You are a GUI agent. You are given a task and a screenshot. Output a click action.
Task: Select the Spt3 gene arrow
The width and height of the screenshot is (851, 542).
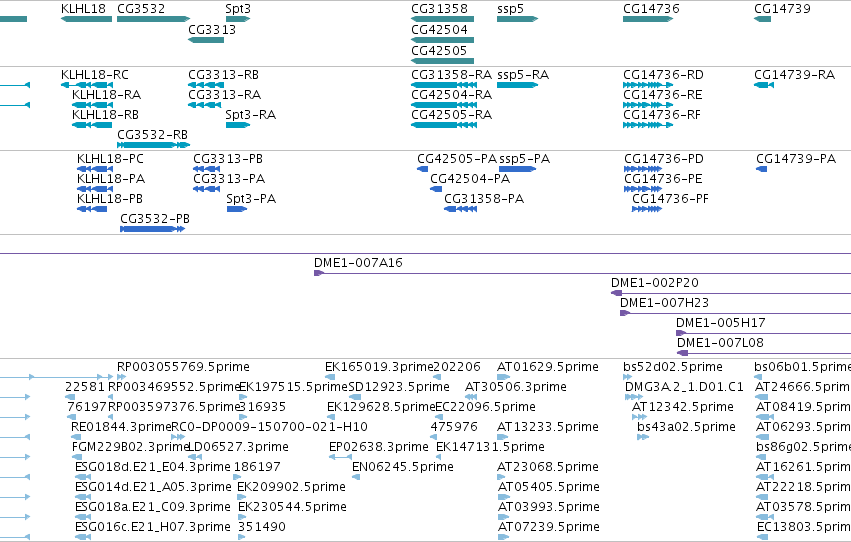[x=238, y=19]
